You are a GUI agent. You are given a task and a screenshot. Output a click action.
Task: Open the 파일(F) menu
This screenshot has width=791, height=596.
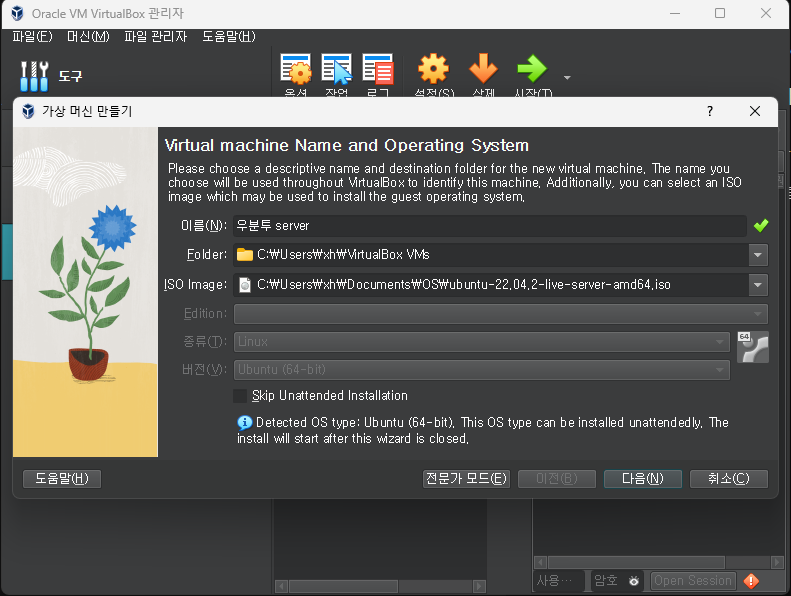[32, 36]
